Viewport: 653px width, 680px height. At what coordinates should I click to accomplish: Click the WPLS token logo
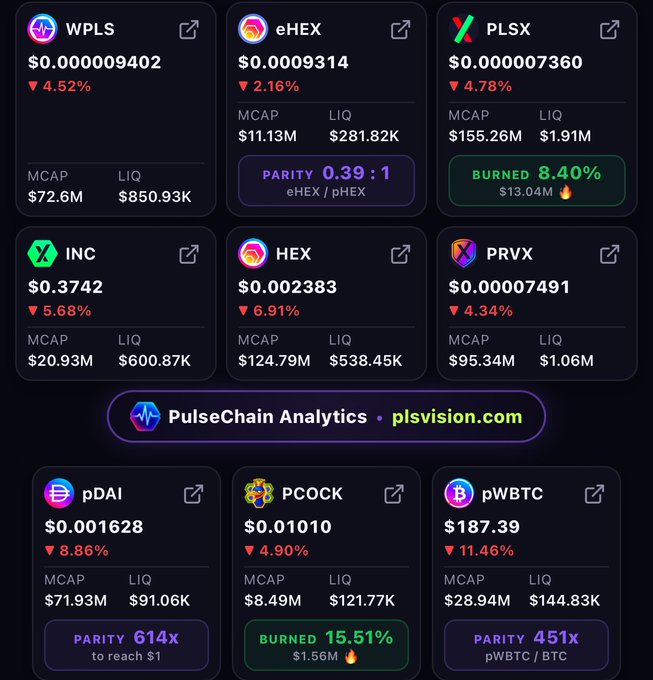click(x=42, y=29)
